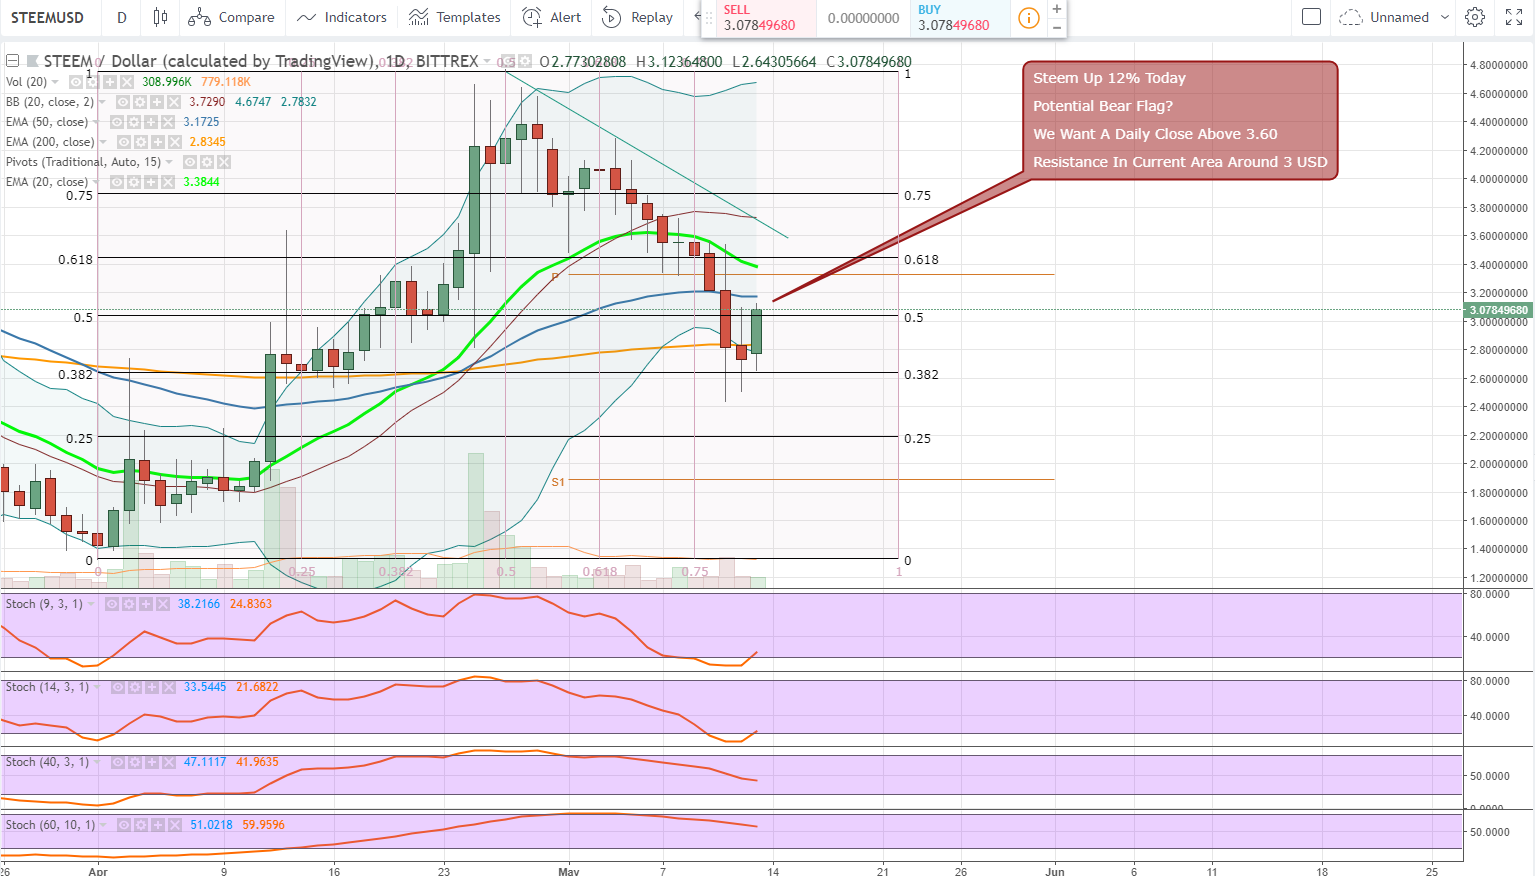Click the order panel info icon
The image size is (1535, 876).
pyautogui.click(x=1028, y=18)
